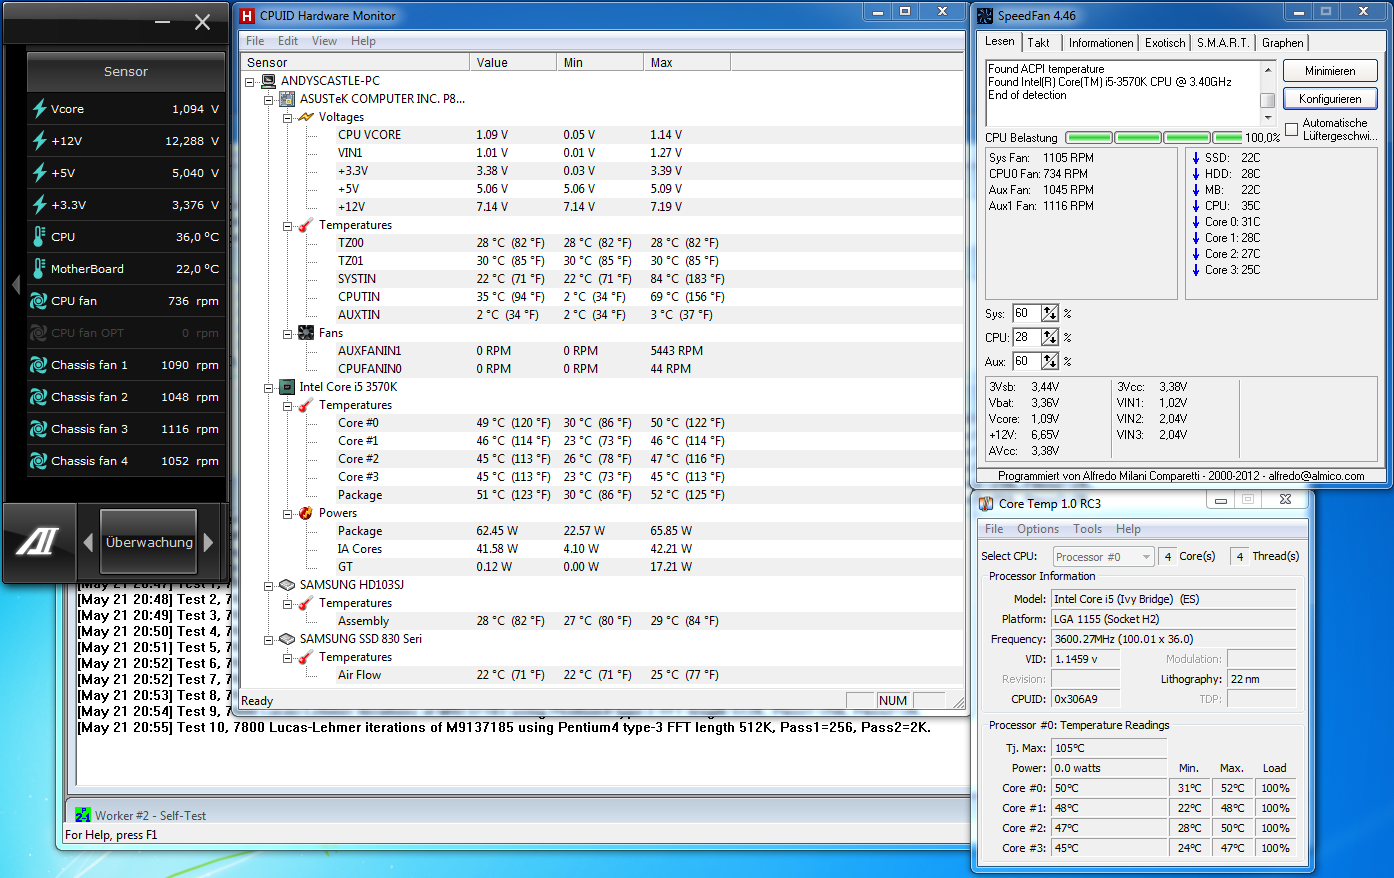Click the SAMSUNG HD103SJ drive icon
Viewport: 1394px width, 878px height.
point(287,585)
